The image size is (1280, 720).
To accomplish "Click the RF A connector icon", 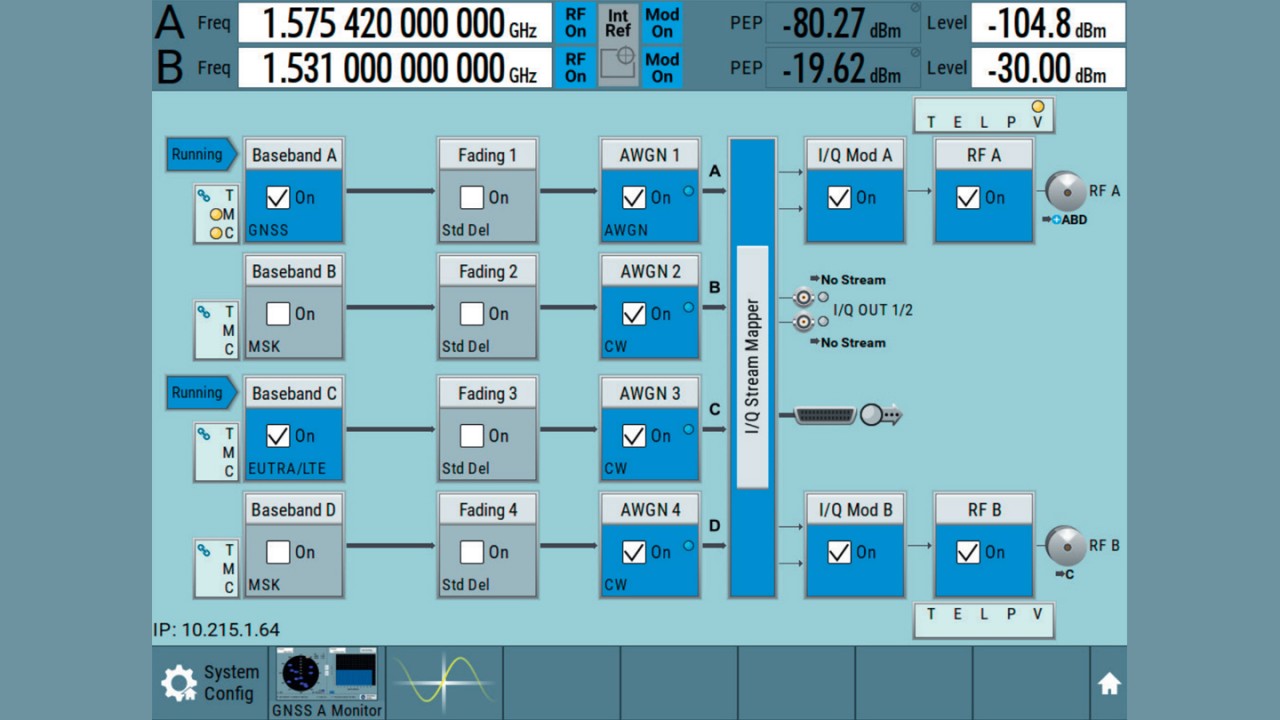I will coord(1065,191).
